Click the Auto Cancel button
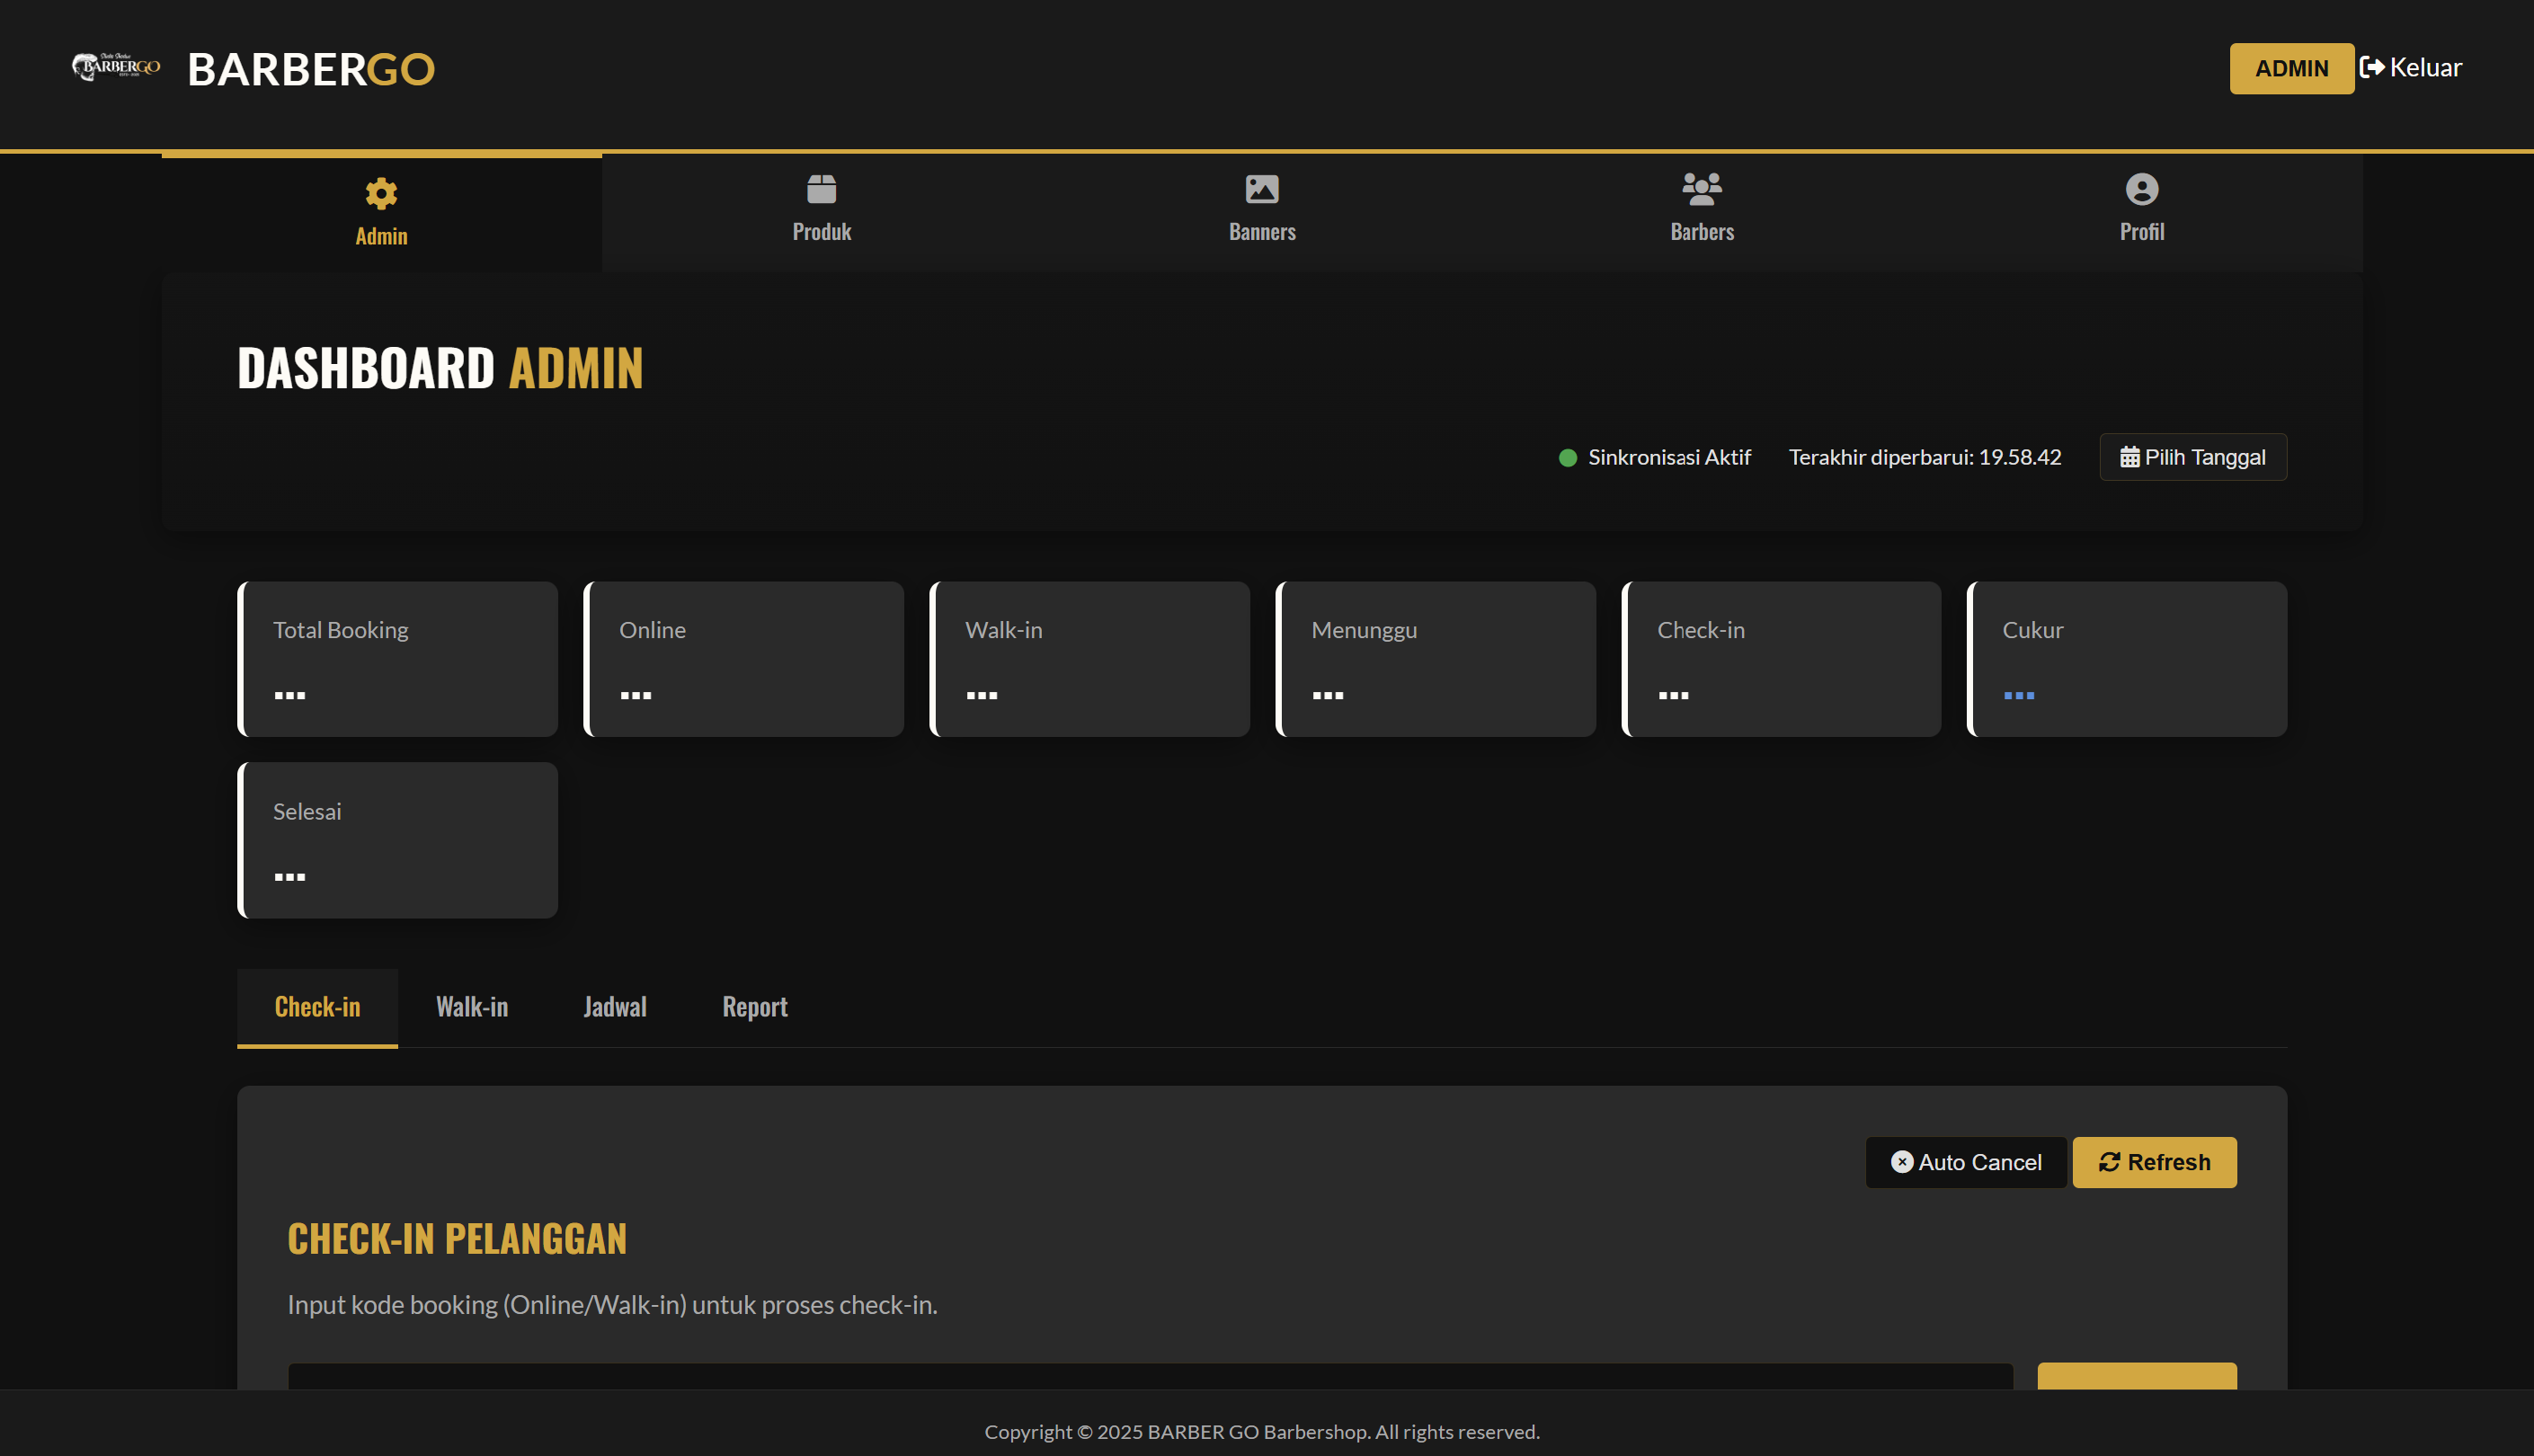2534x1456 pixels. (1966, 1162)
